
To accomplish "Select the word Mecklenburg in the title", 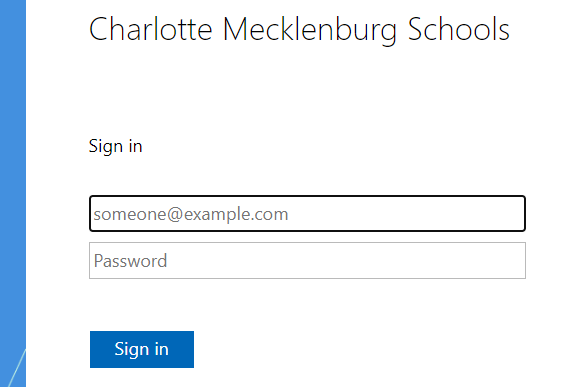I will pos(310,31).
